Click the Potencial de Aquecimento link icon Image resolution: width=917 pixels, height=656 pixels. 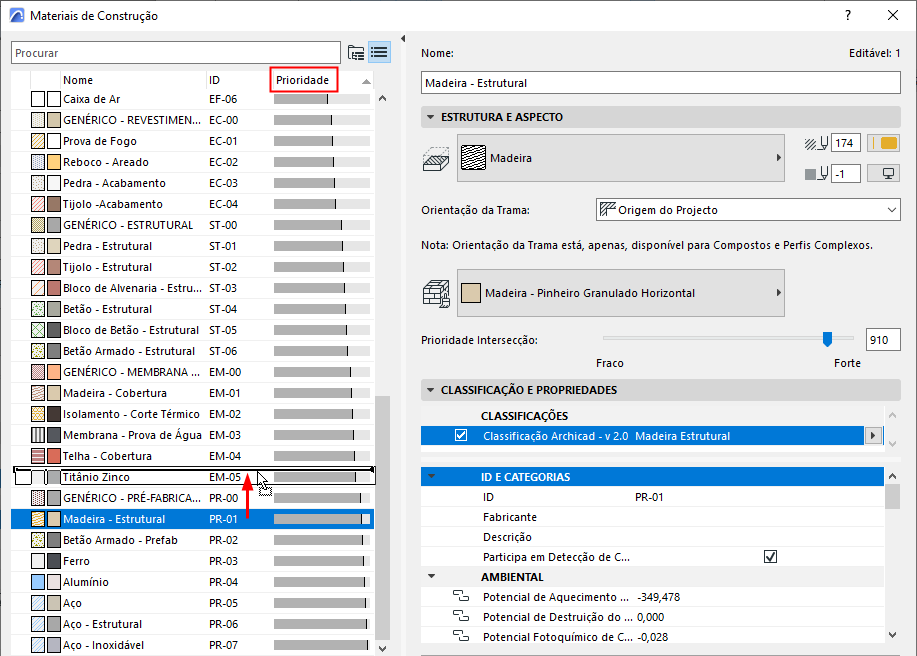461,596
